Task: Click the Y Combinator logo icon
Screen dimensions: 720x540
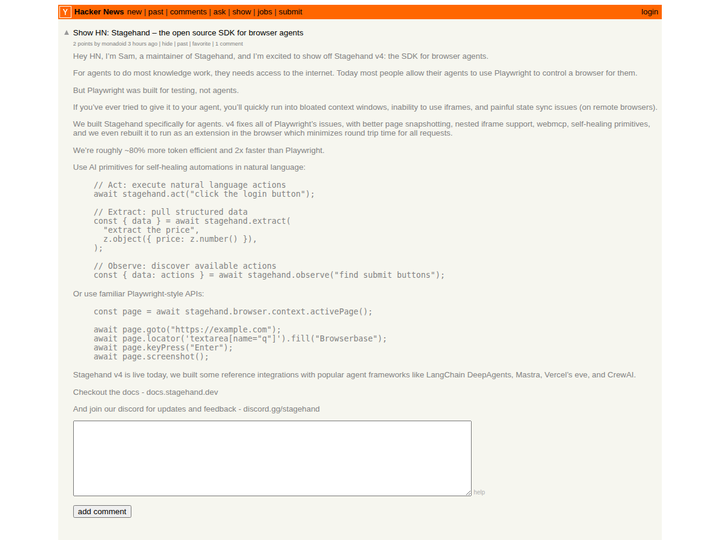Action: tap(65, 12)
